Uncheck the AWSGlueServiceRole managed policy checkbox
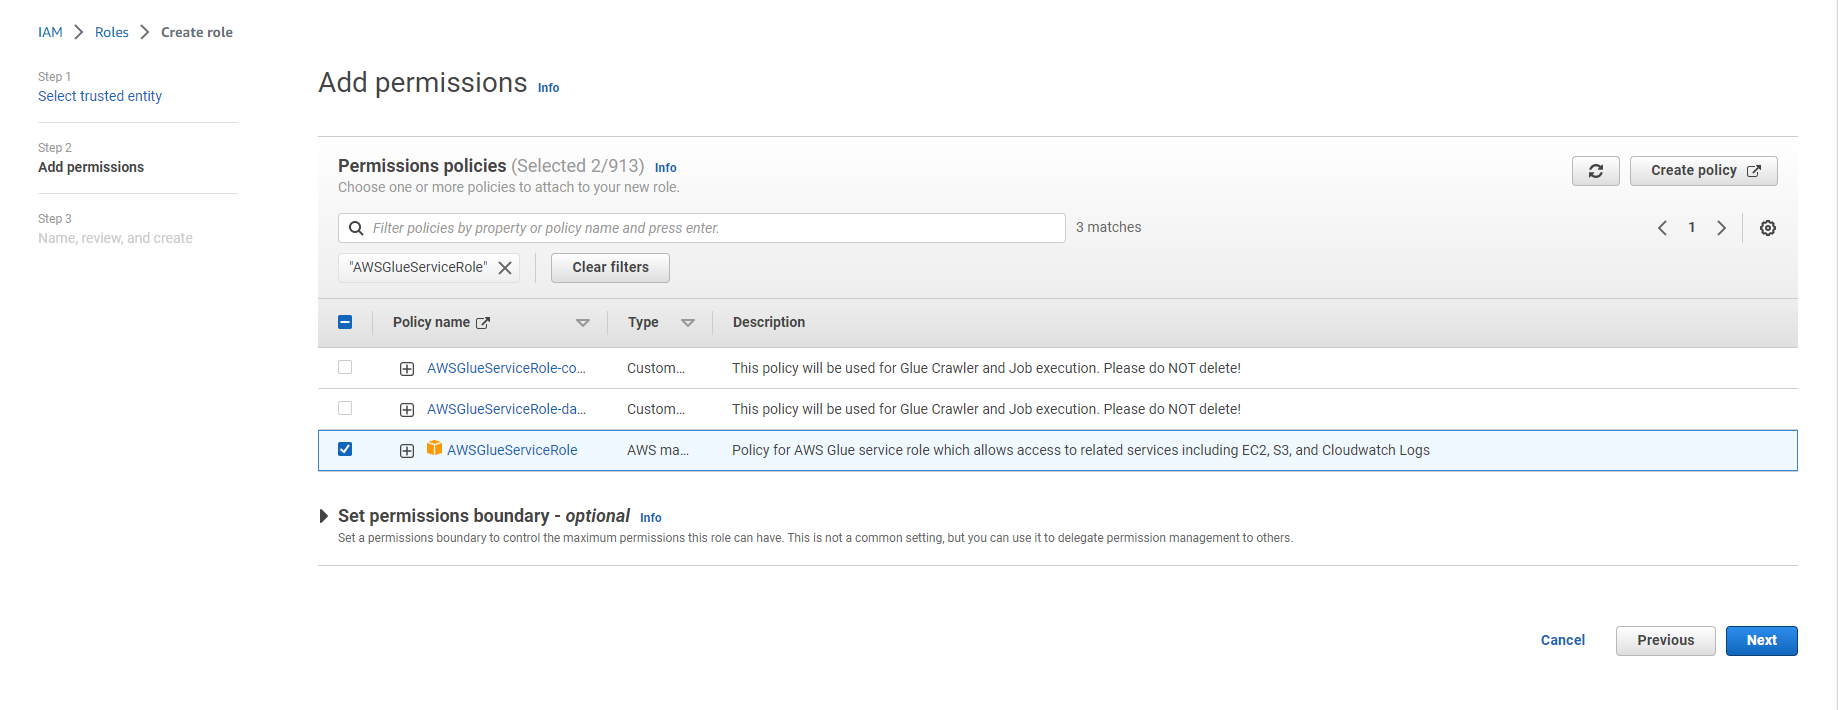Image resolution: width=1838 pixels, height=710 pixels. click(345, 449)
